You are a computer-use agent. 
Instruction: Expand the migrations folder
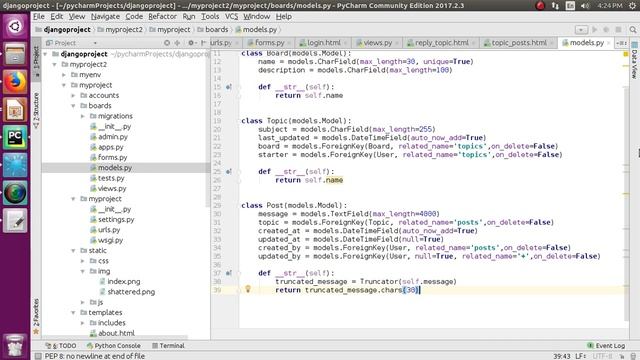pos(83,116)
